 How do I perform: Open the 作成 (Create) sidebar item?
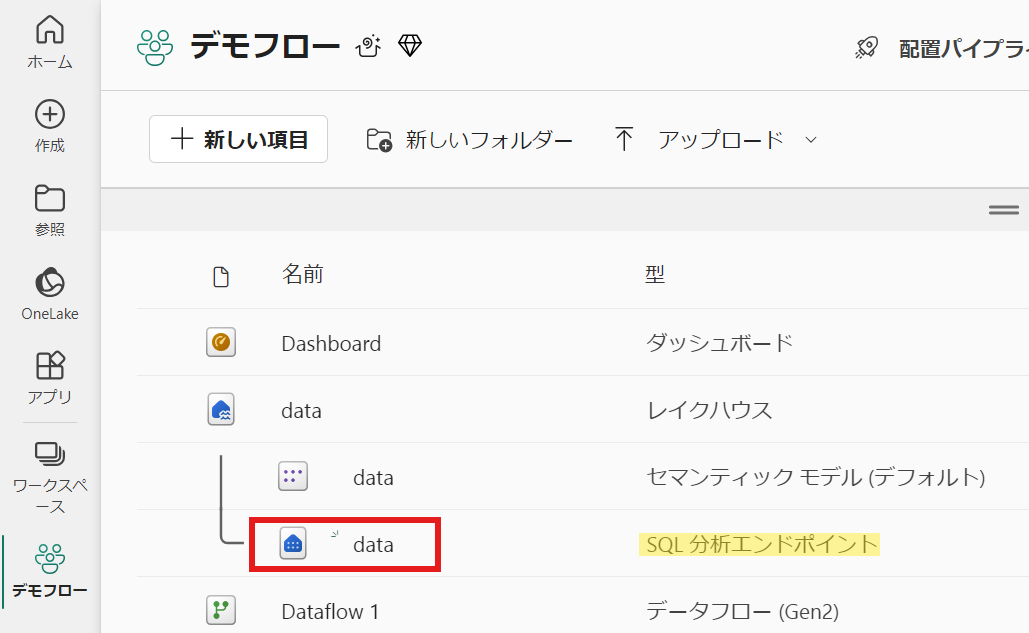tap(50, 126)
